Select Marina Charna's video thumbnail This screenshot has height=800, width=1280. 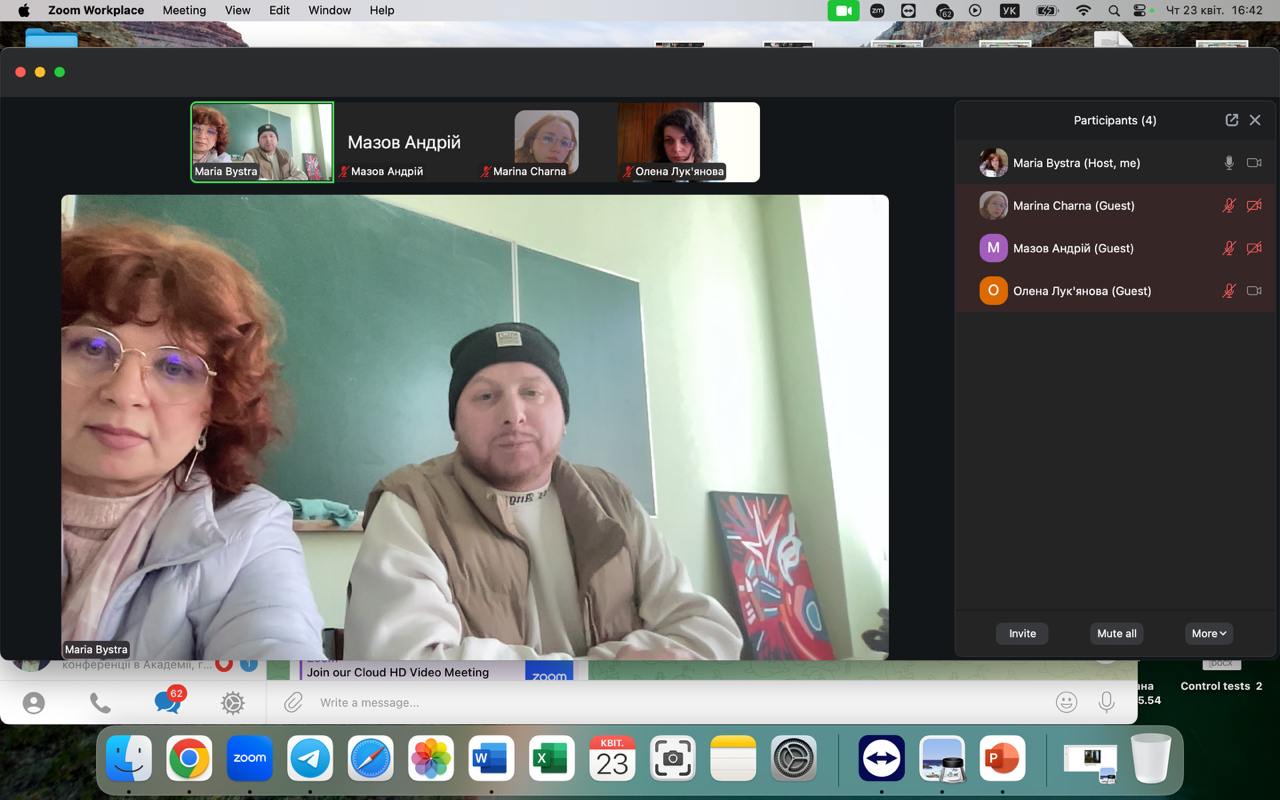pyautogui.click(x=546, y=141)
